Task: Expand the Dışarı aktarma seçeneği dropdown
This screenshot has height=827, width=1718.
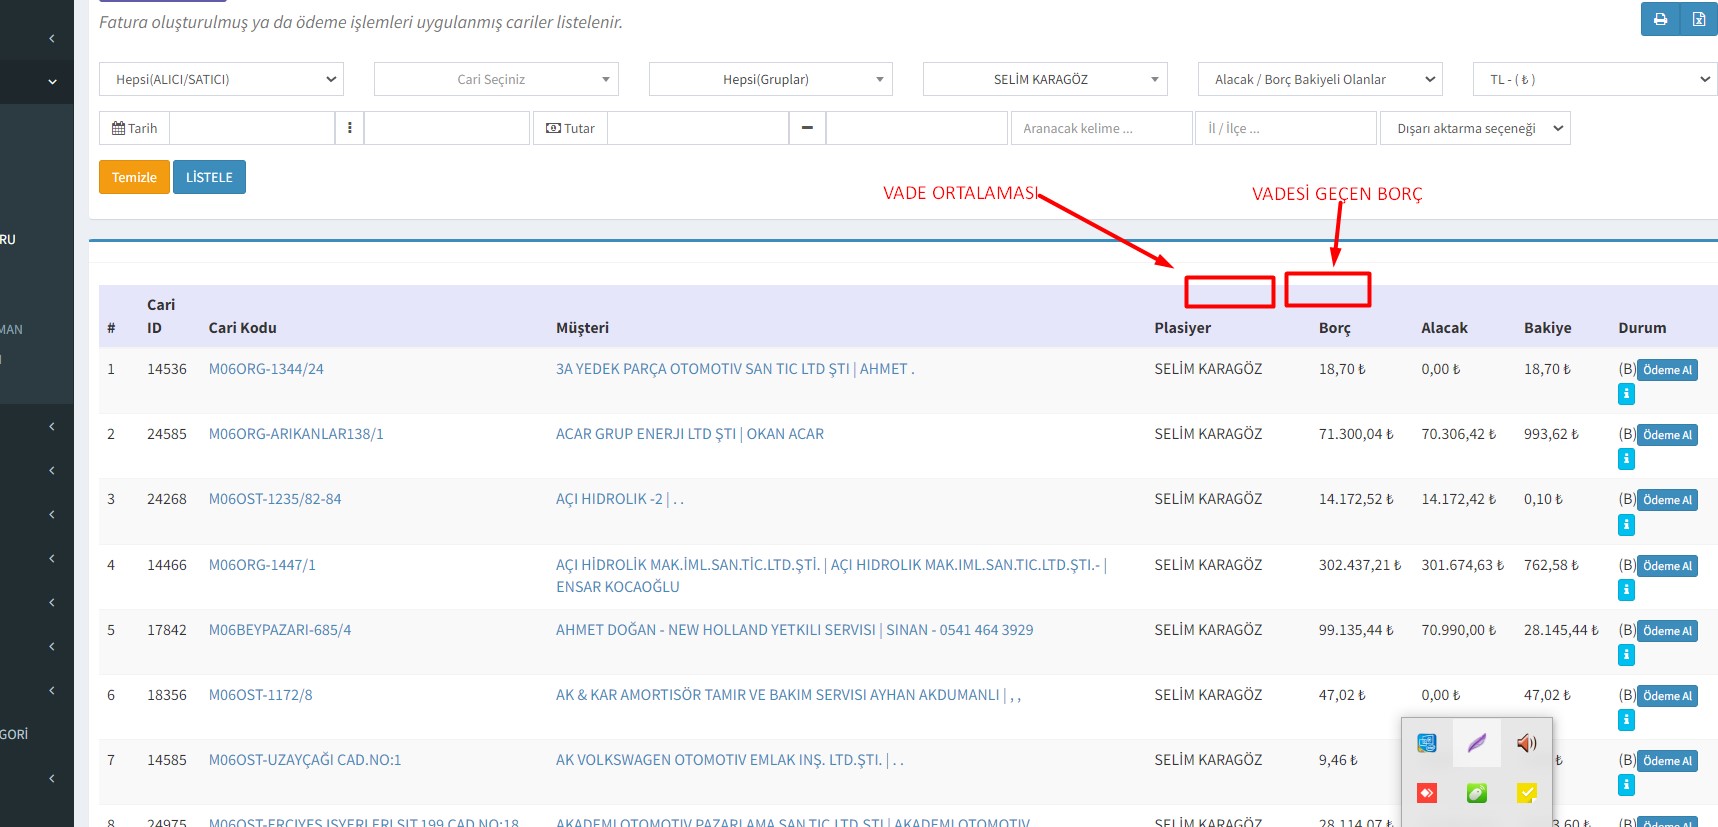Action: click(x=1474, y=128)
